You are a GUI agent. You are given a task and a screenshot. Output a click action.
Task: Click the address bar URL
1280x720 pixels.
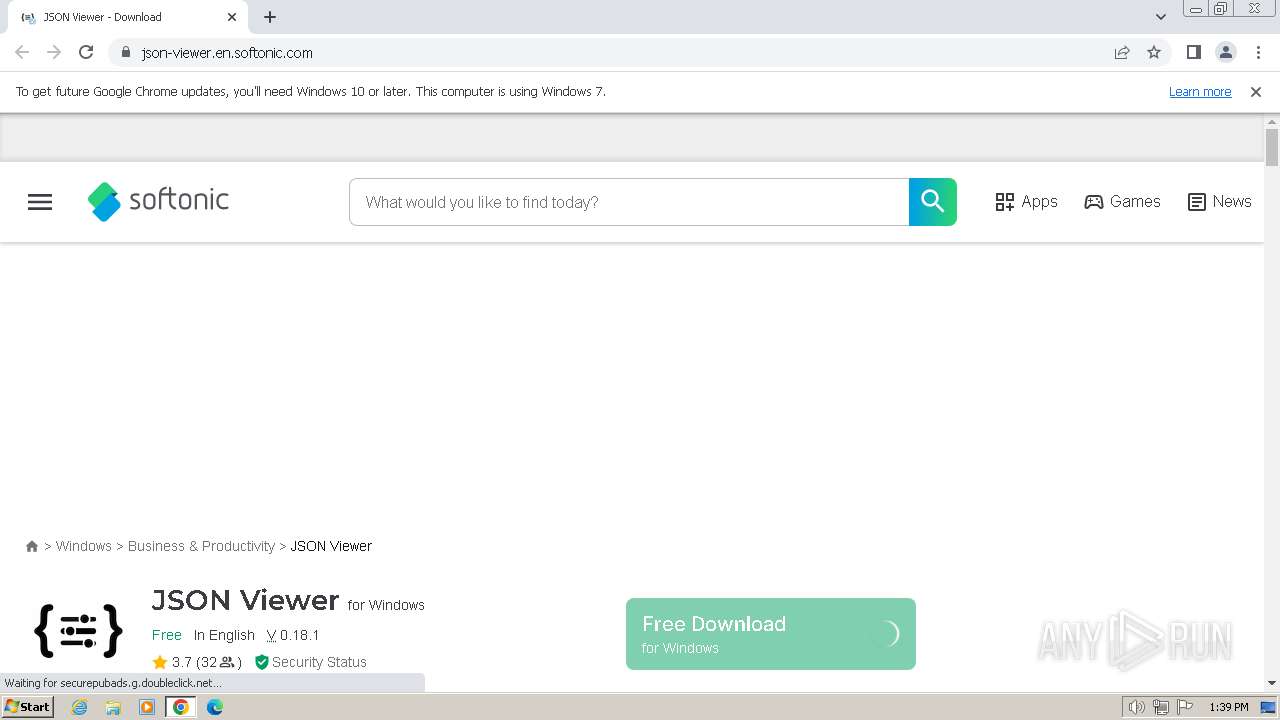tap(227, 53)
